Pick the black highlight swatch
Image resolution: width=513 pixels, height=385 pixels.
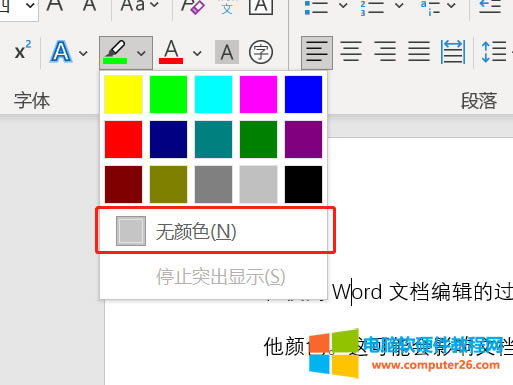coord(303,184)
